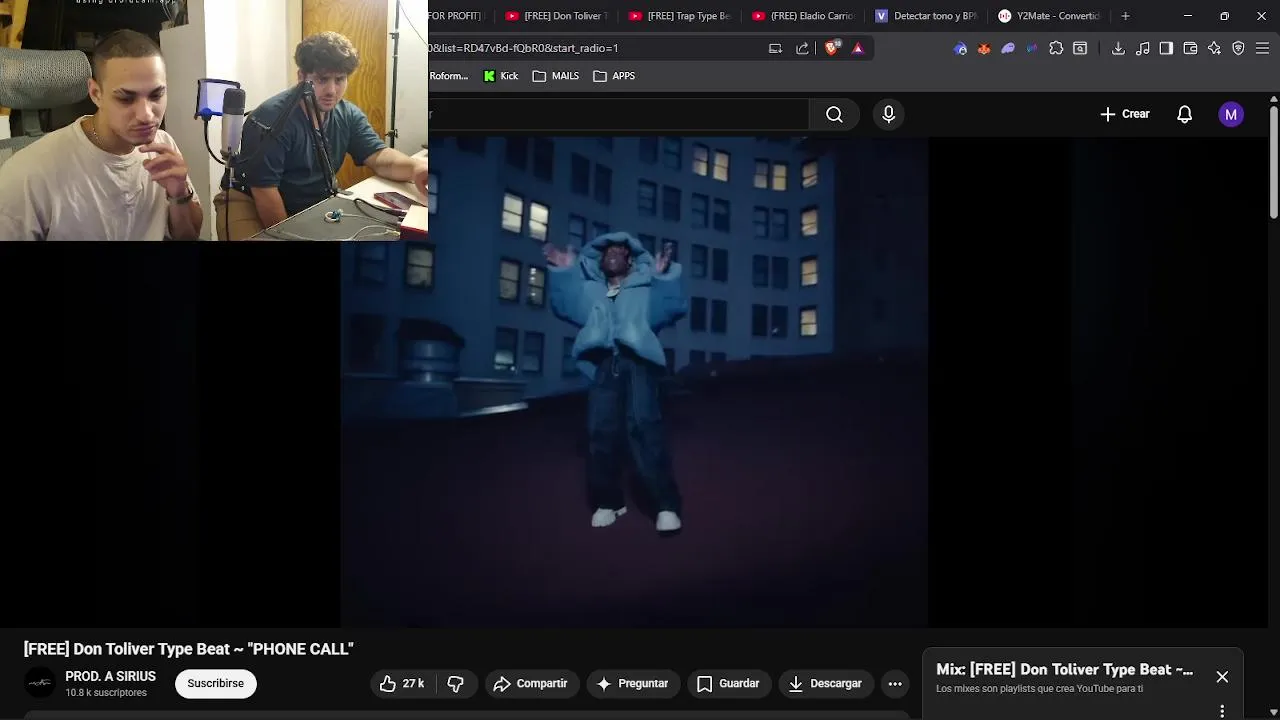Toggle the browser sidebar panel icon
This screenshot has width=1280, height=720.
point(1166,48)
